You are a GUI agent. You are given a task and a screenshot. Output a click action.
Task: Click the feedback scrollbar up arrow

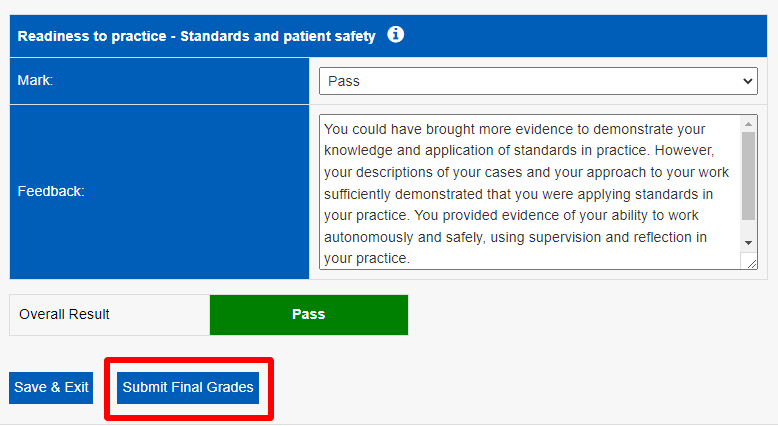click(x=748, y=123)
